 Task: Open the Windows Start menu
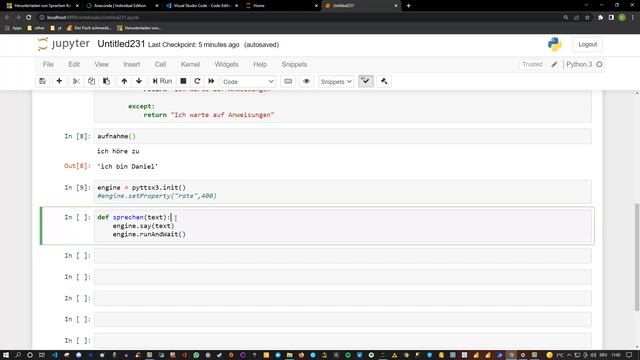(6, 355)
